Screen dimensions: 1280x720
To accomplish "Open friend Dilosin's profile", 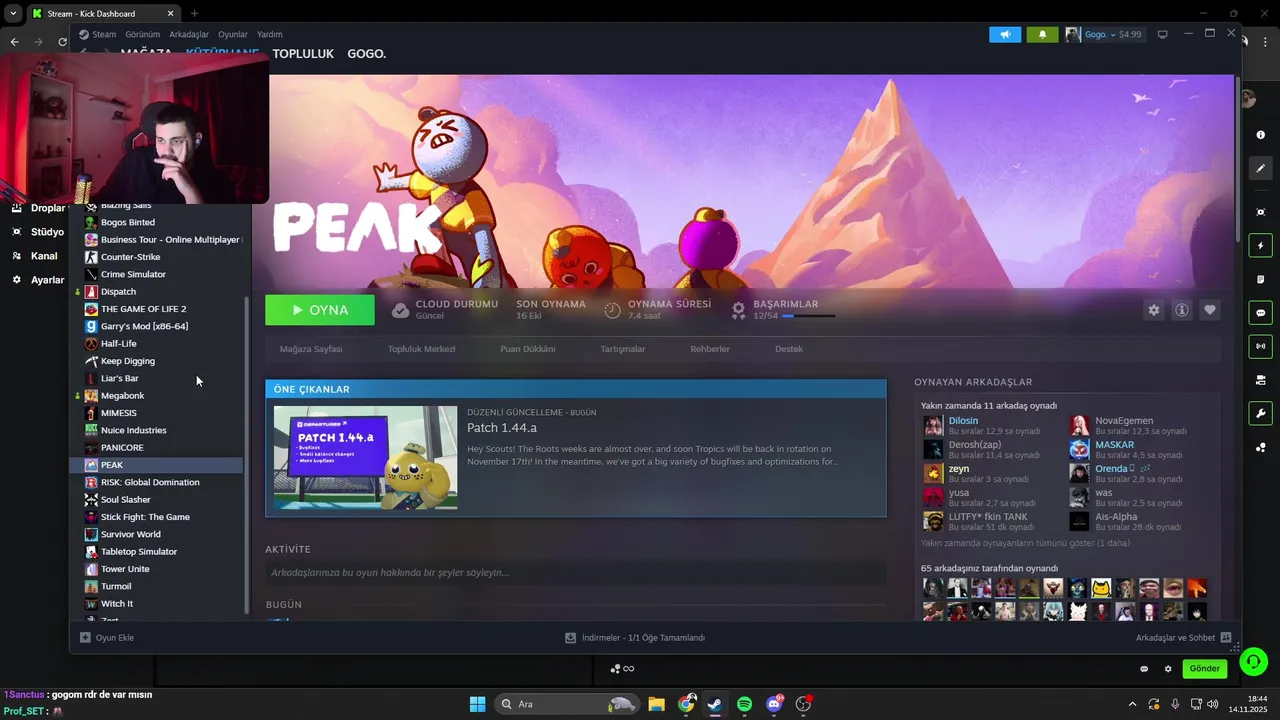I will coord(963,421).
